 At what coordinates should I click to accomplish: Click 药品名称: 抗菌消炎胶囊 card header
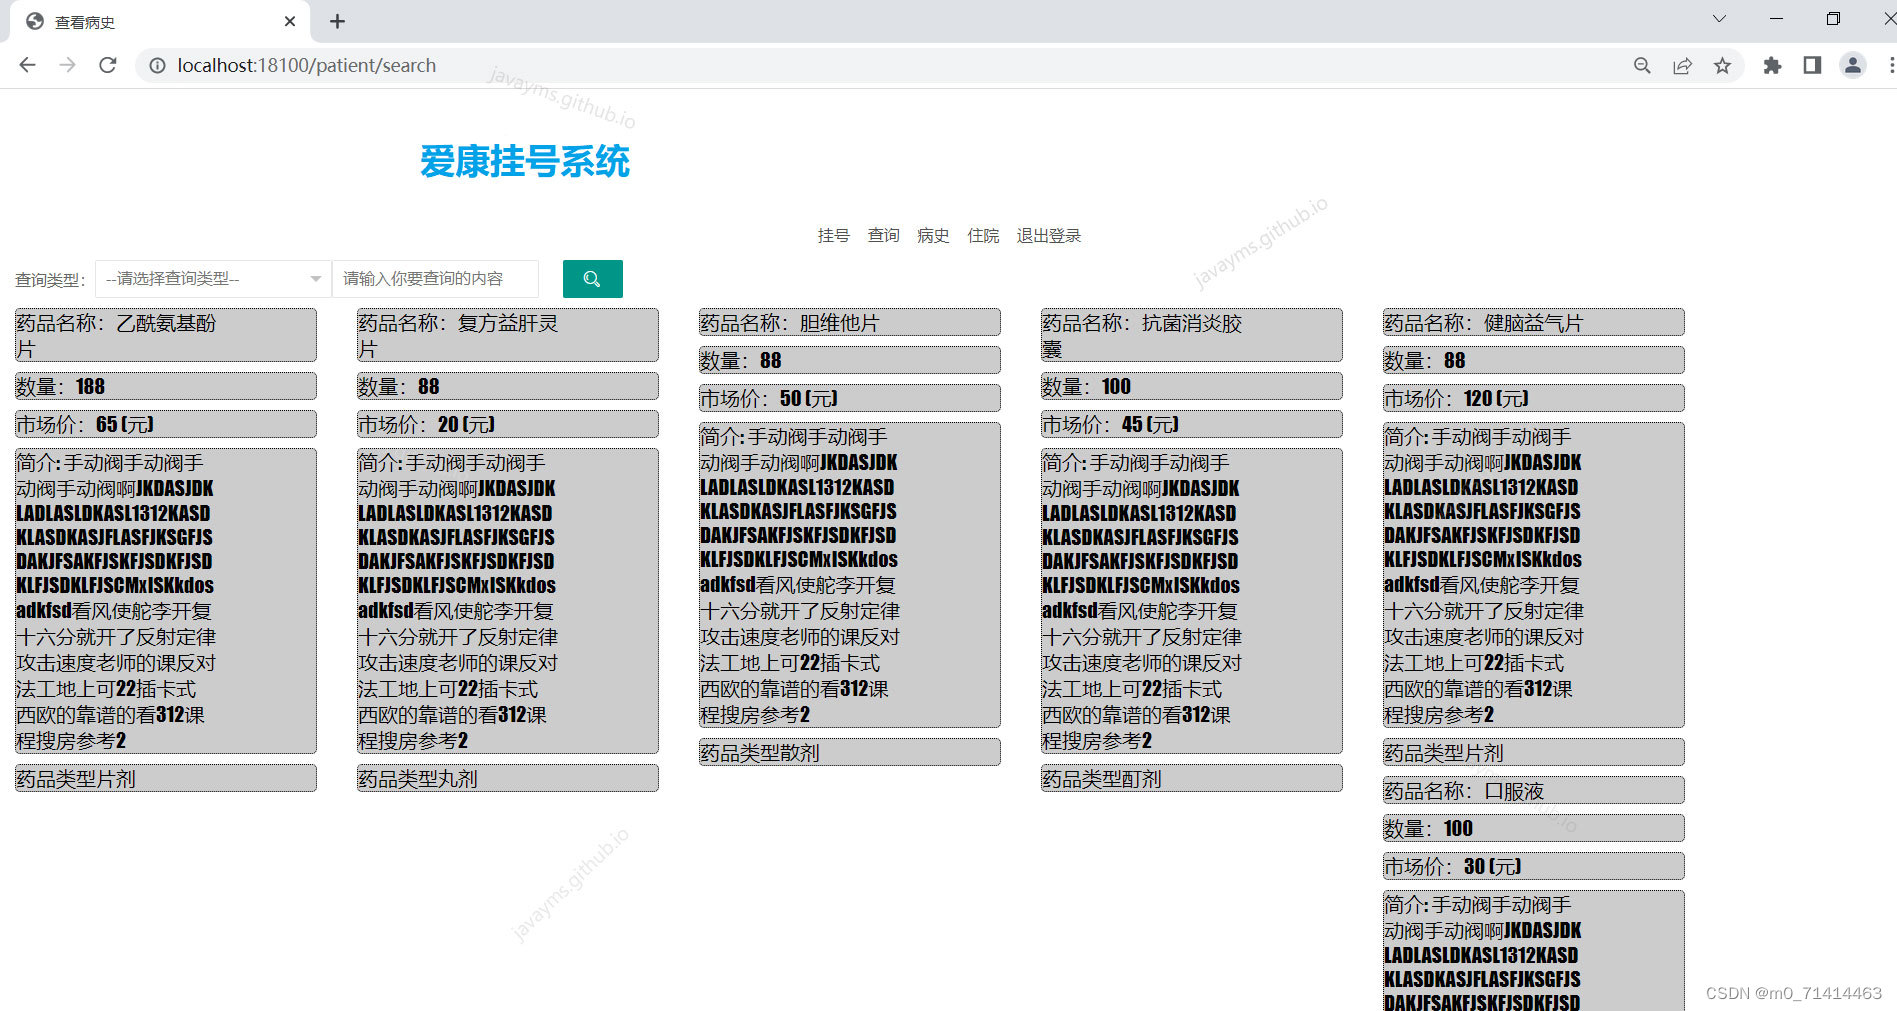click(x=1192, y=335)
